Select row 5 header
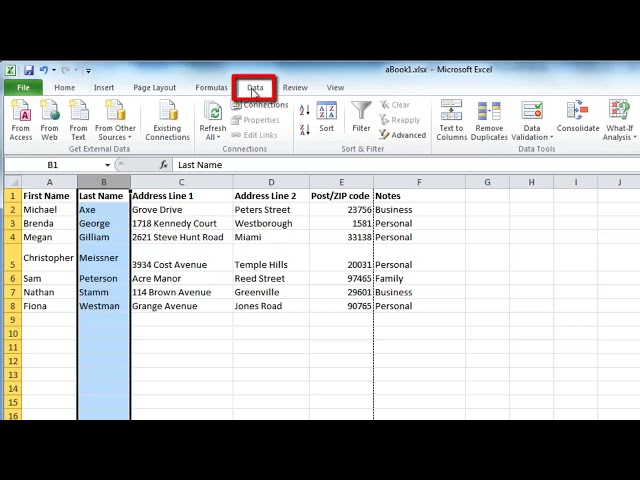 13,258
